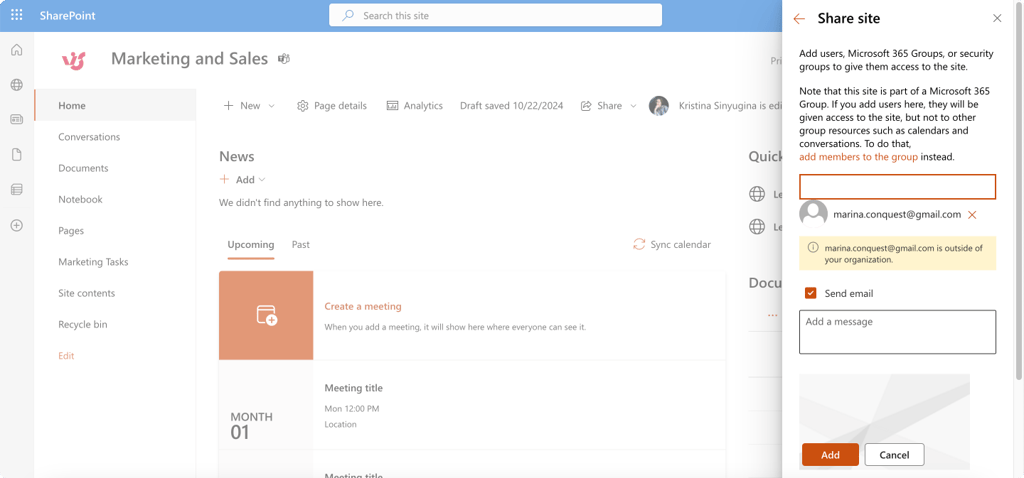Image resolution: width=1024 pixels, height=478 pixels.
Task: Click the first globe quick link icon
Action: click(757, 194)
